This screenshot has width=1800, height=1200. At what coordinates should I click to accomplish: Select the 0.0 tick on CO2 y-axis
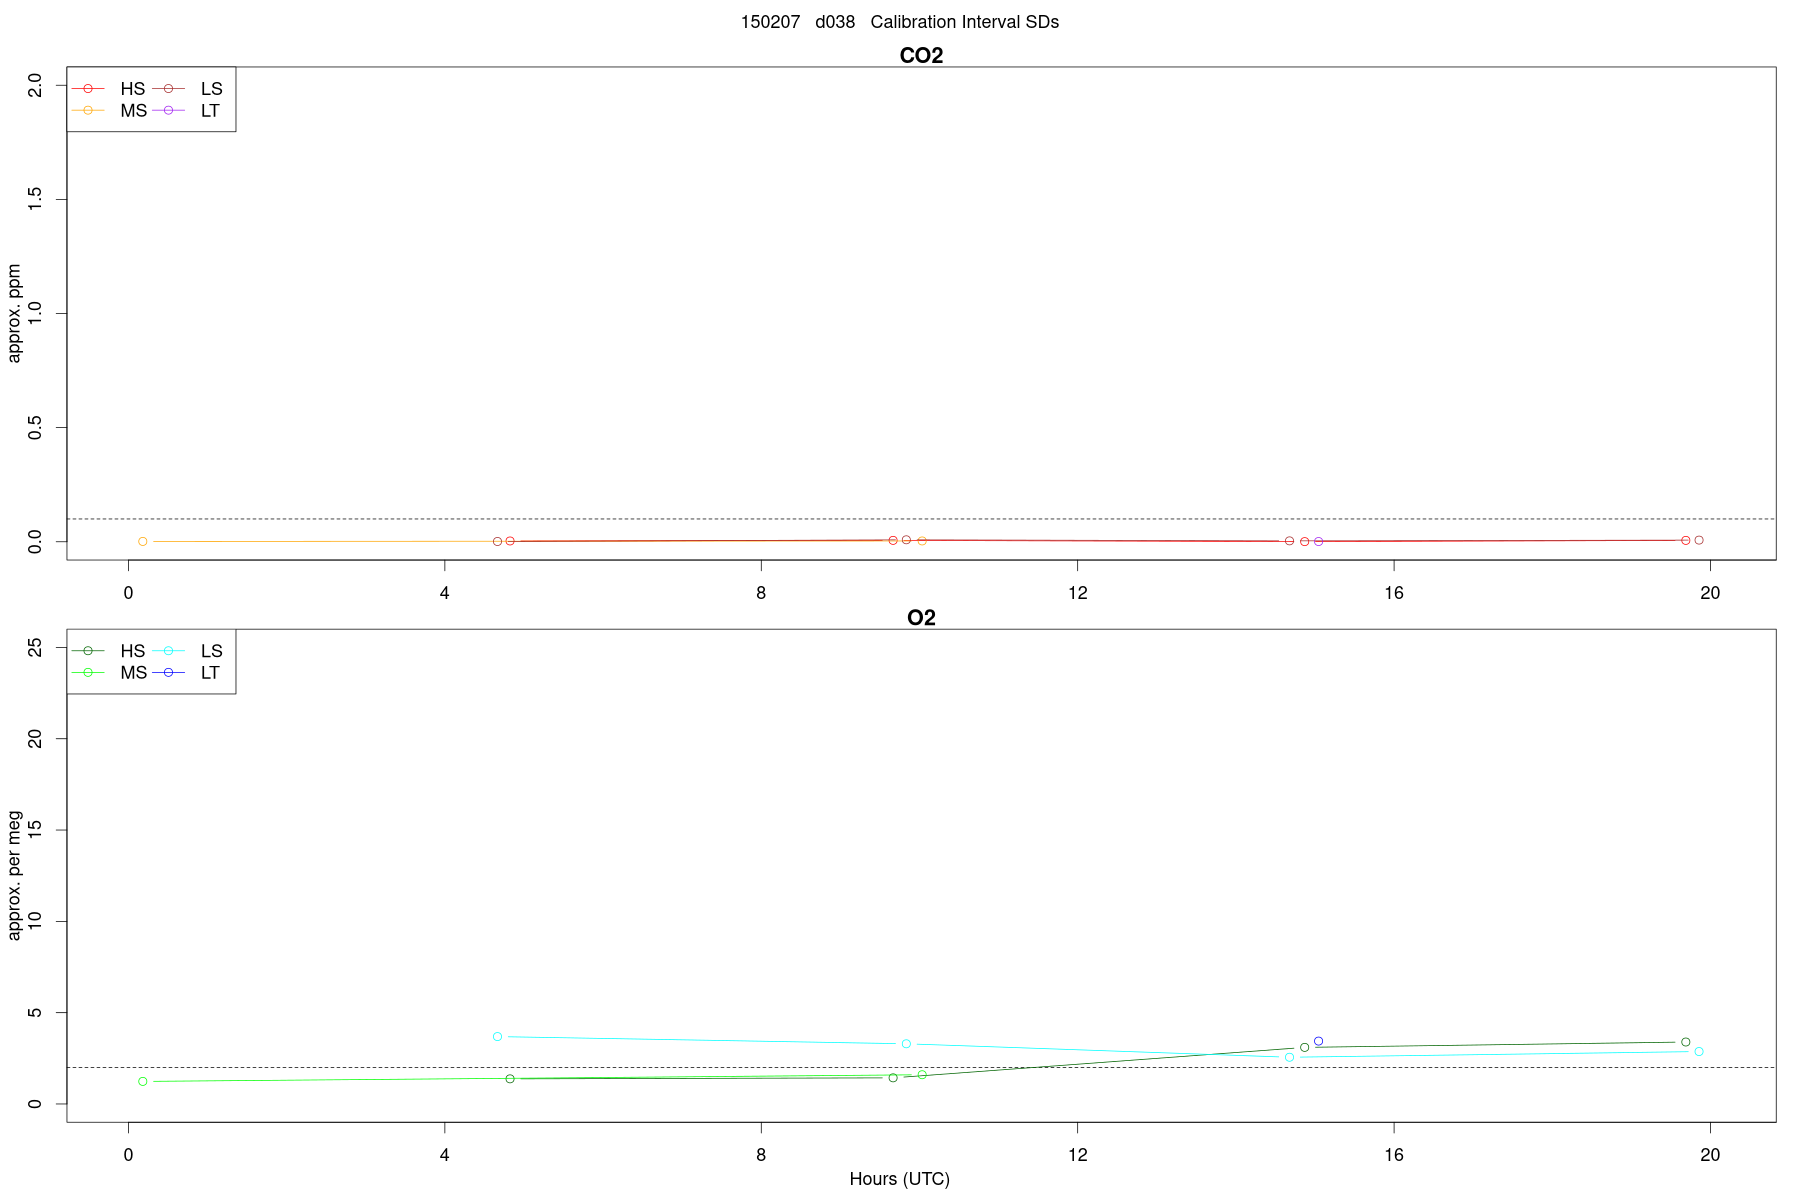pos(36,541)
